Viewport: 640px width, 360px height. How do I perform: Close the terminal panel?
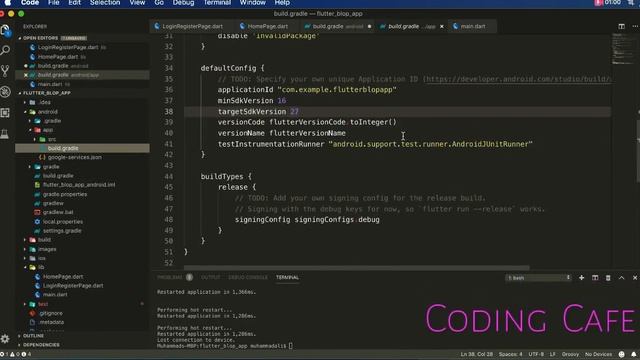point(635,278)
